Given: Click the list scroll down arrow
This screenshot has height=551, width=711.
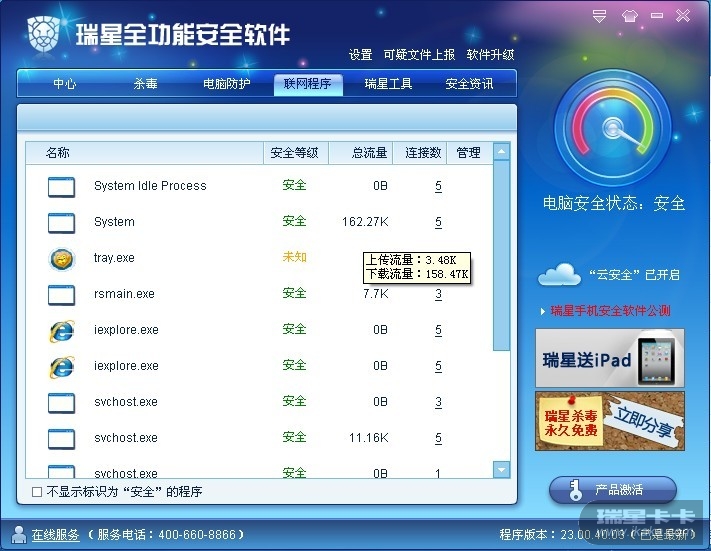Looking at the screenshot, I should point(502,470).
